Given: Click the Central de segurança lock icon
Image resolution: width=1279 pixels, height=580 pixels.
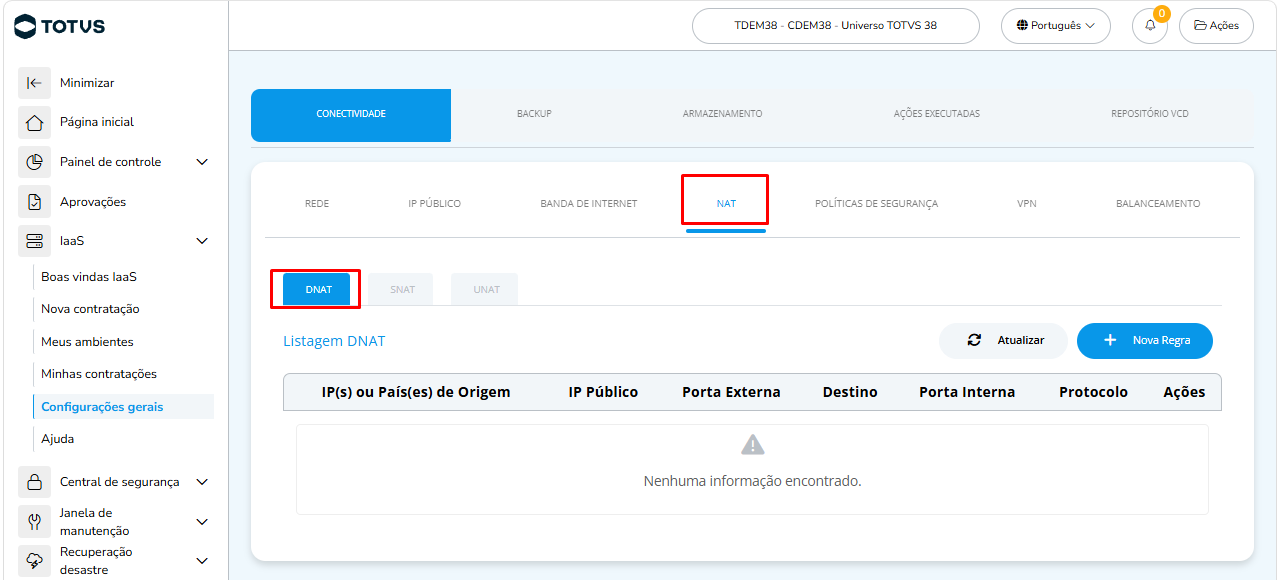Looking at the screenshot, I should [34, 482].
